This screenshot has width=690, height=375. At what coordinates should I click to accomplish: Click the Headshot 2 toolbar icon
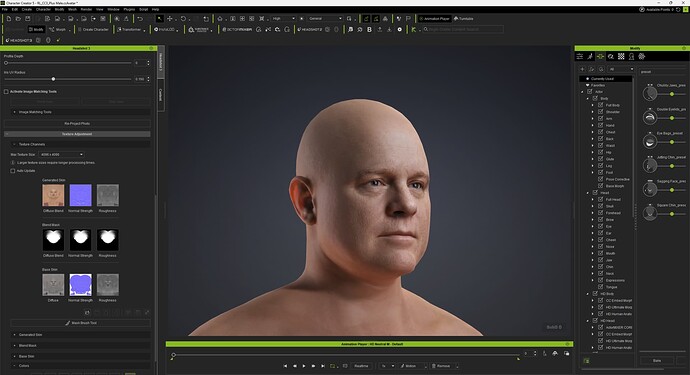(309, 29)
